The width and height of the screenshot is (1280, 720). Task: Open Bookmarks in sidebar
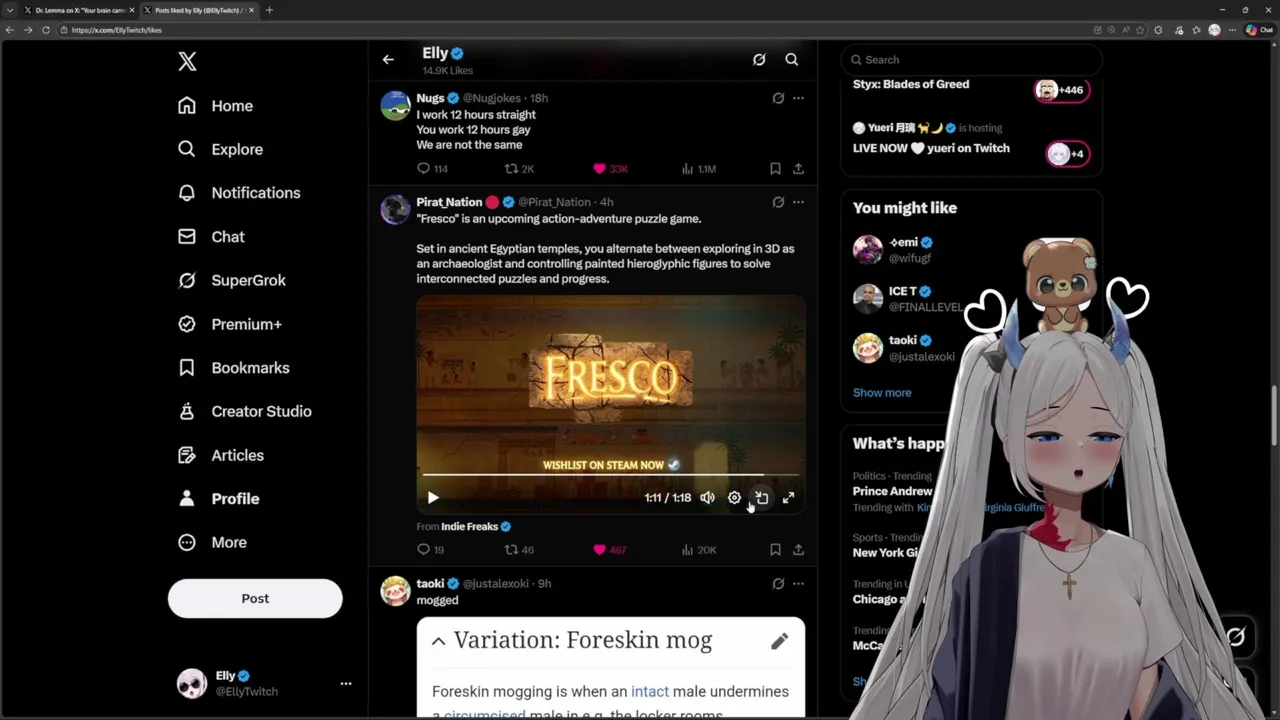234,368
